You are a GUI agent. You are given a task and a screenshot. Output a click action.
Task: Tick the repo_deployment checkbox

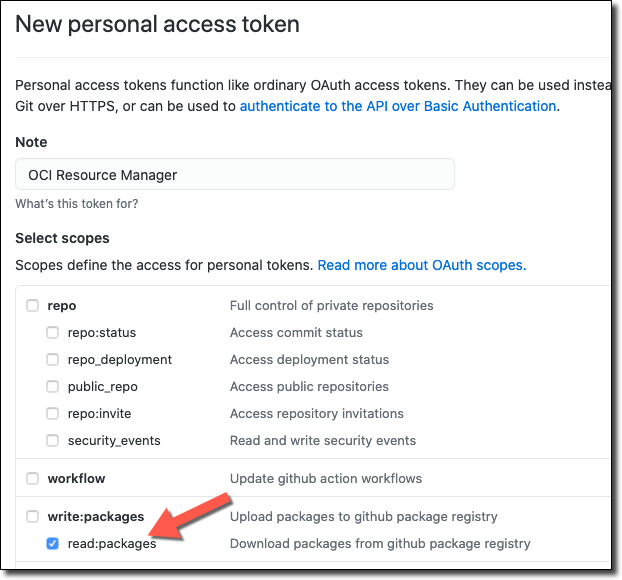(53, 360)
